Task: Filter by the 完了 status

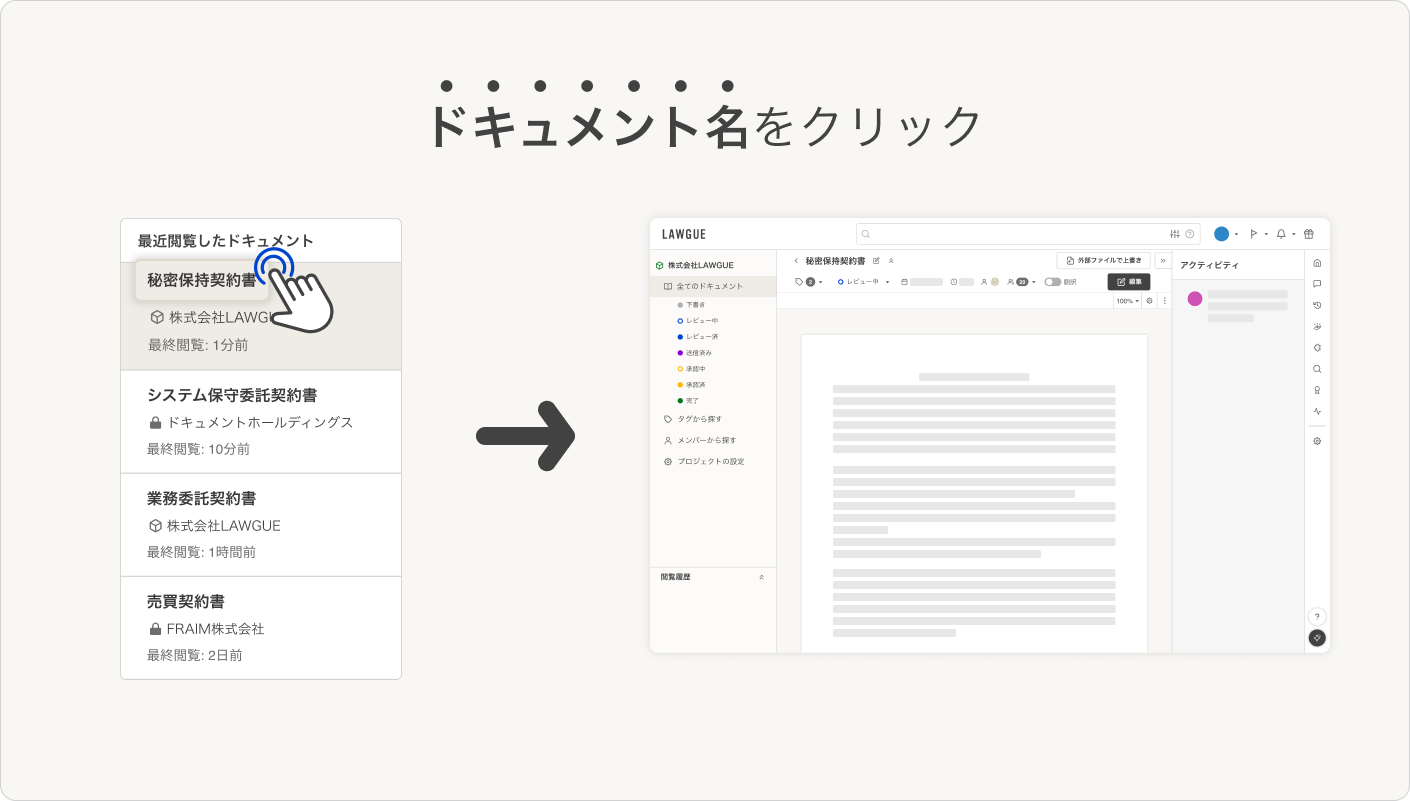Action: pos(688,401)
